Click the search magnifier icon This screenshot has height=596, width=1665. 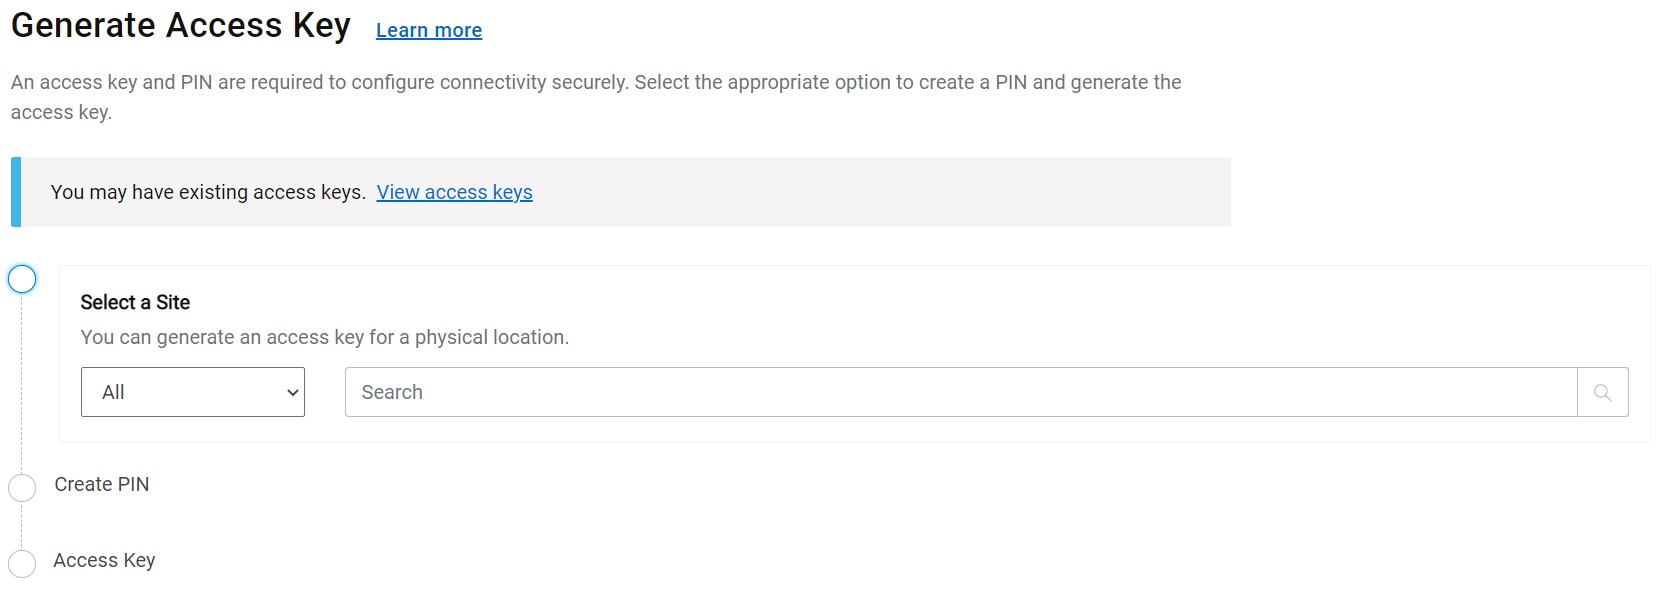pyautogui.click(x=1603, y=392)
